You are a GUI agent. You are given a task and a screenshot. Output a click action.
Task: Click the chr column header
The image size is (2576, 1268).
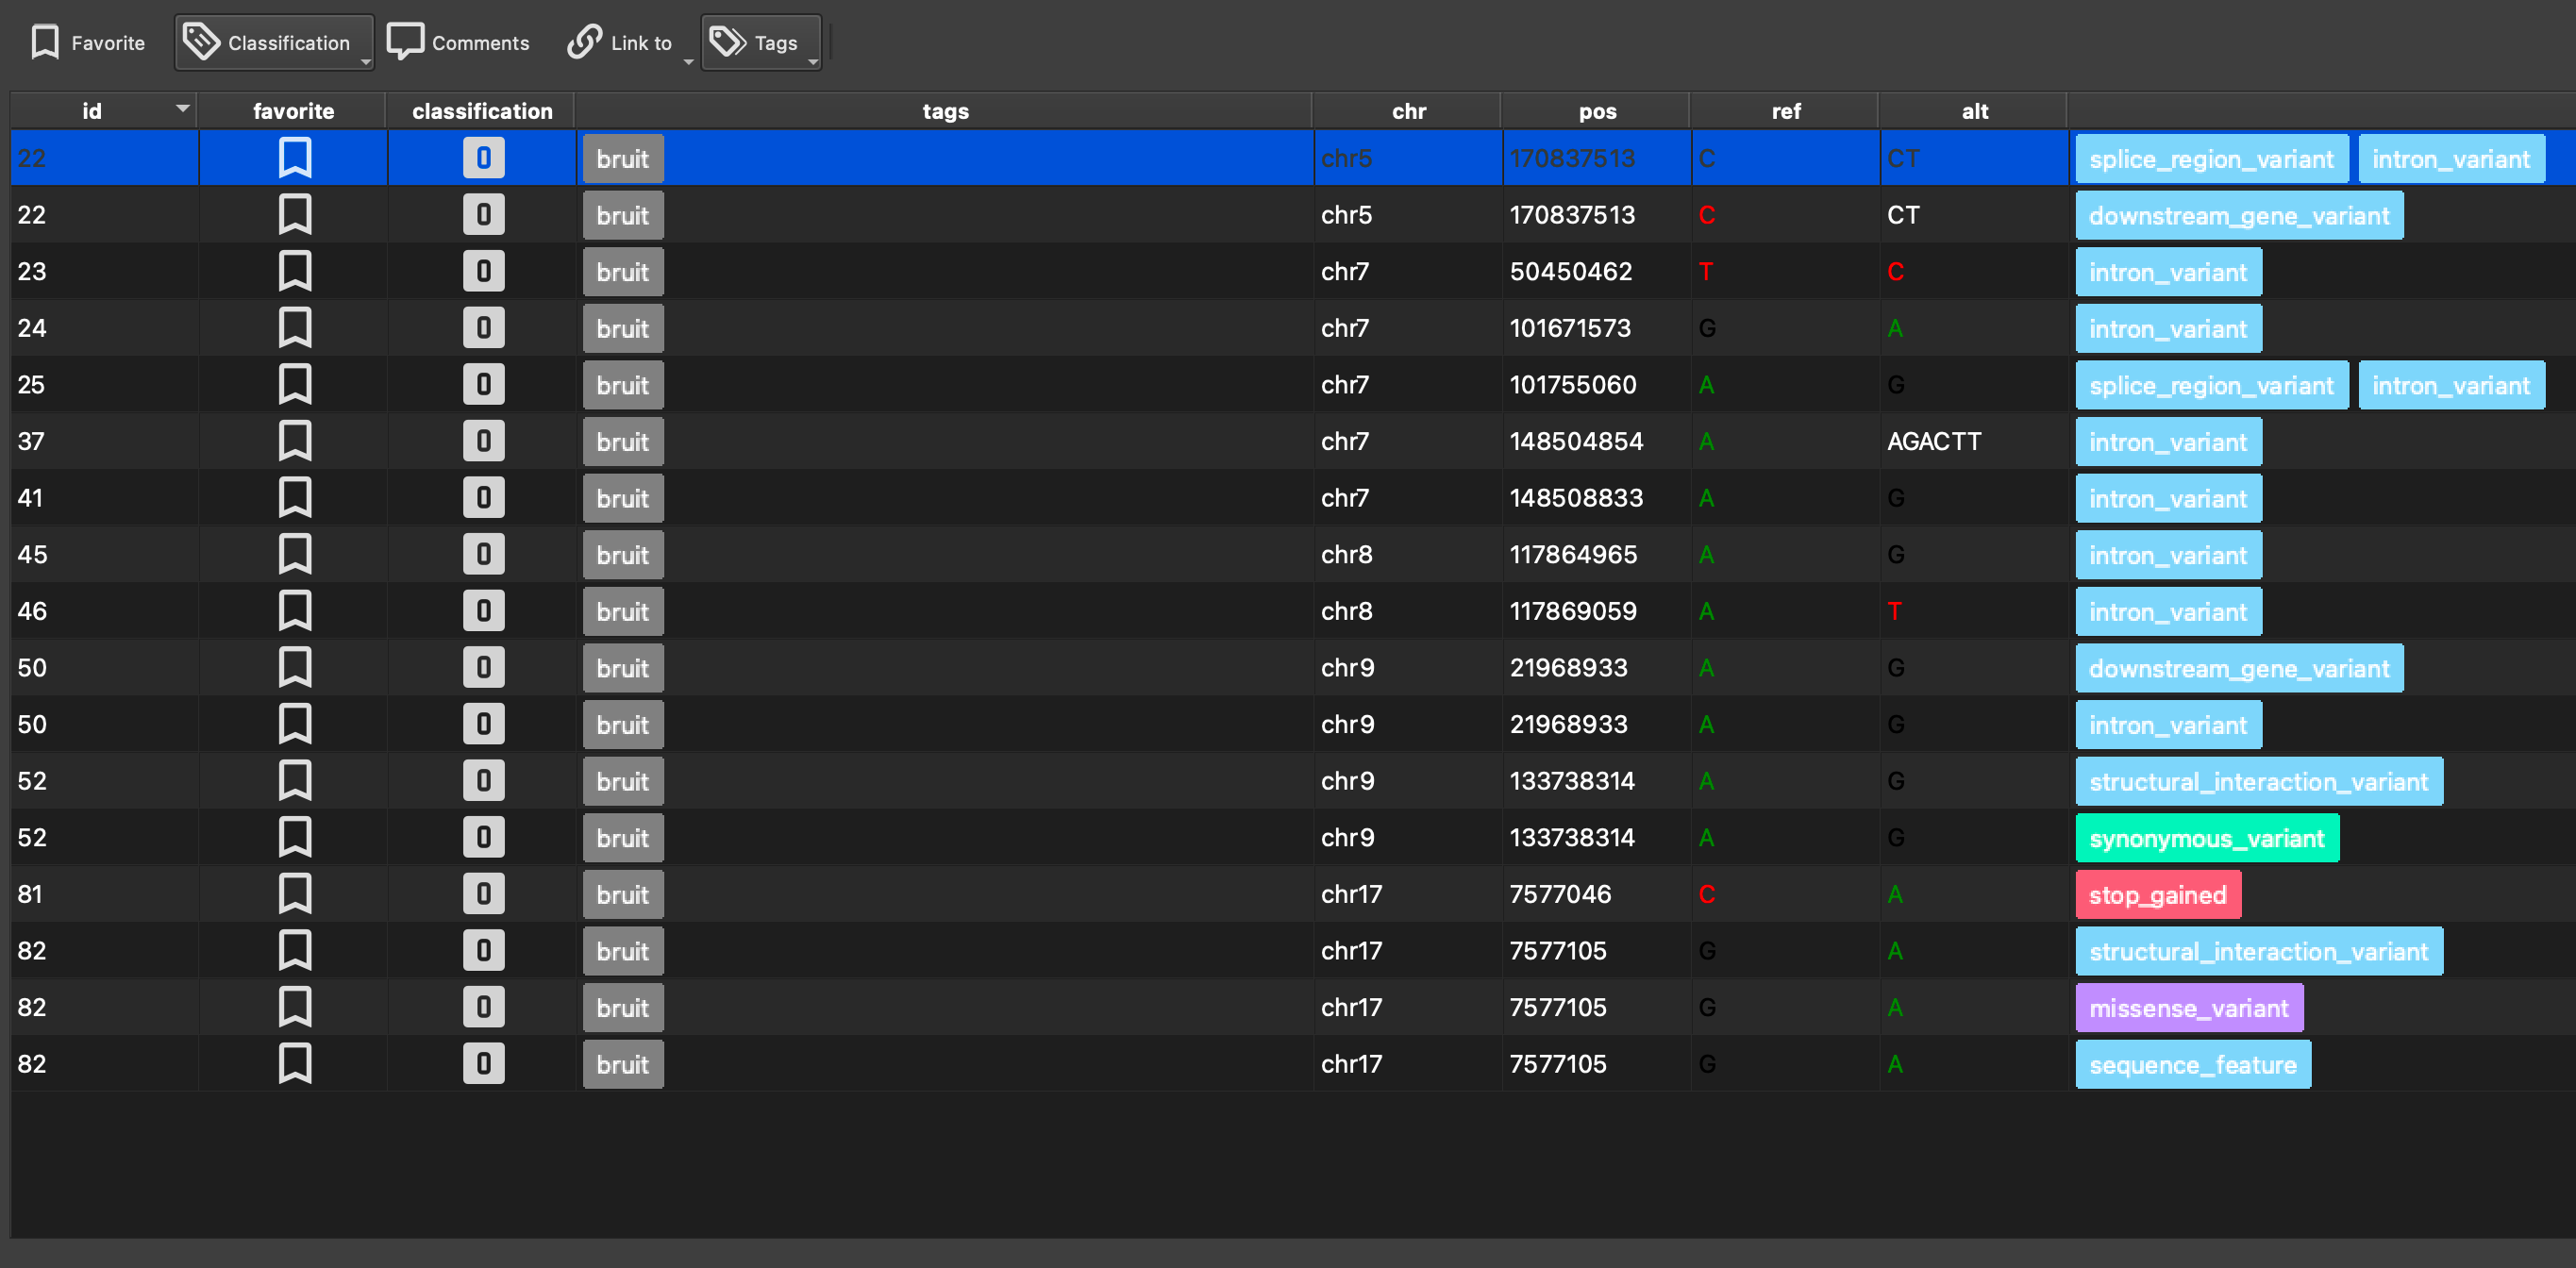pyautogui.click(x=1408, y=111)
